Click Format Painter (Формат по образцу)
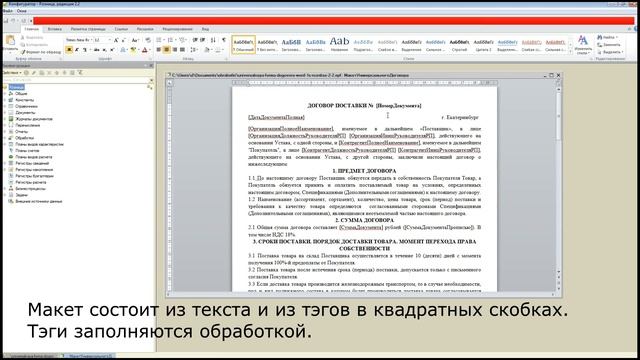The image size is (640, 360). (x=40, y=52)
